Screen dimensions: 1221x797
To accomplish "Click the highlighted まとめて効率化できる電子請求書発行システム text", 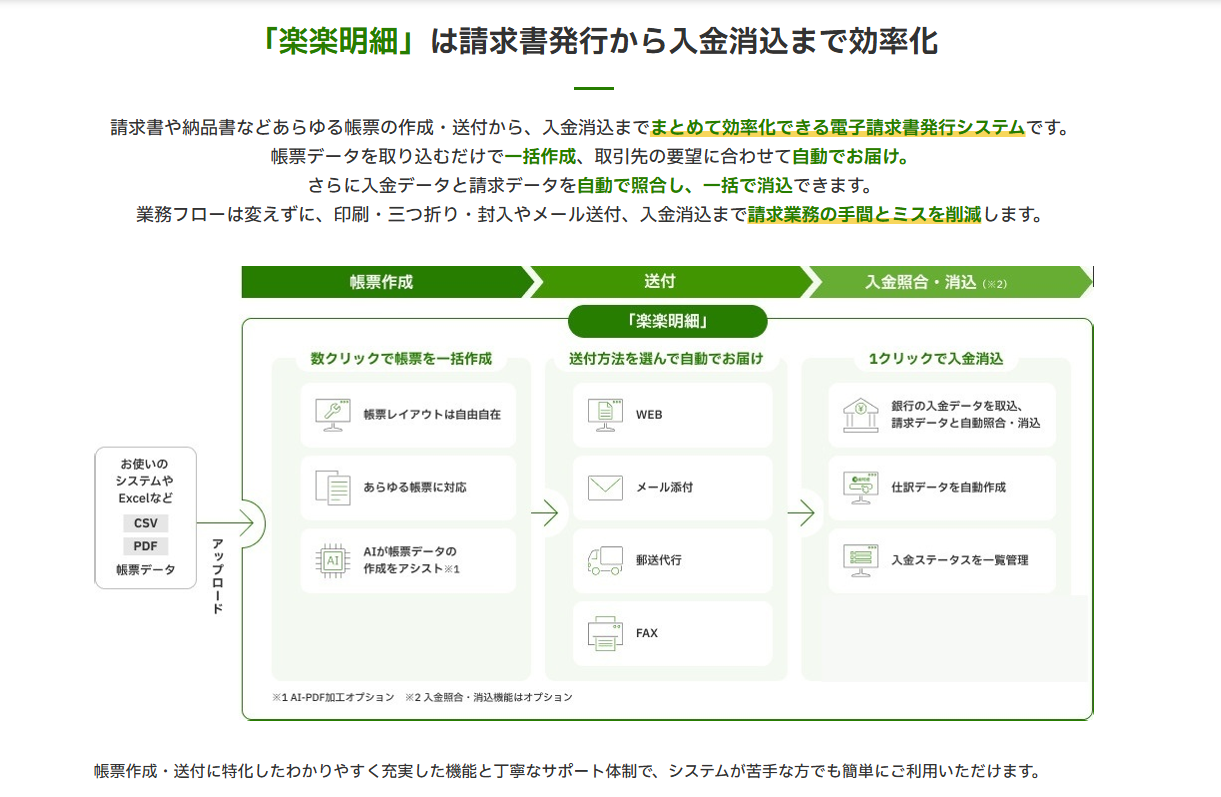I will (838, 128).
